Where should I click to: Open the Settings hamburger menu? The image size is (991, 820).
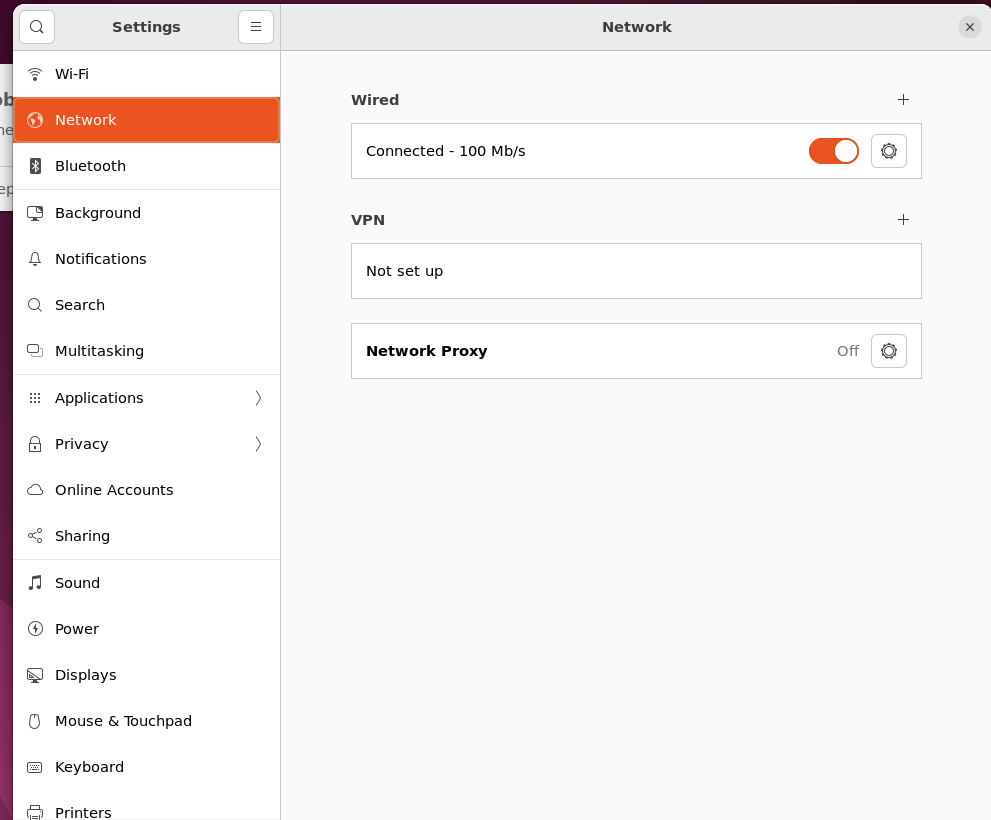click(x=255, y=27)
